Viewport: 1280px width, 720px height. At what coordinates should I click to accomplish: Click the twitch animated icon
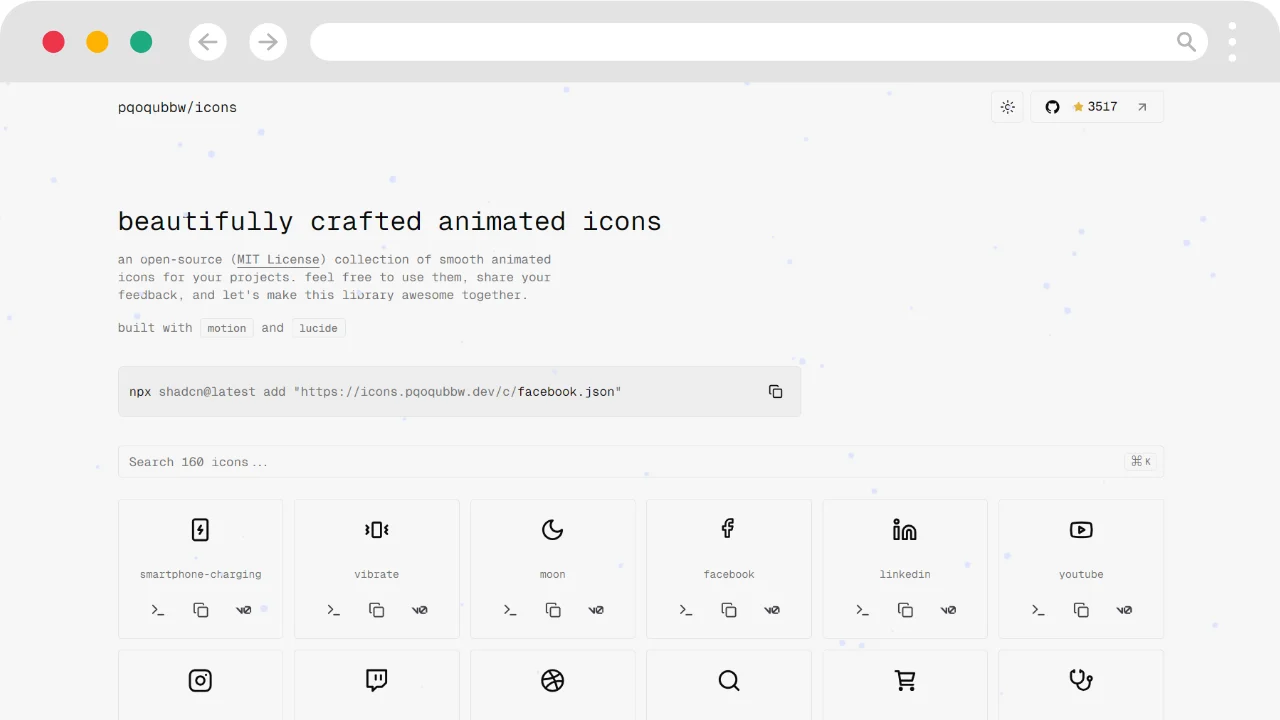377,681
